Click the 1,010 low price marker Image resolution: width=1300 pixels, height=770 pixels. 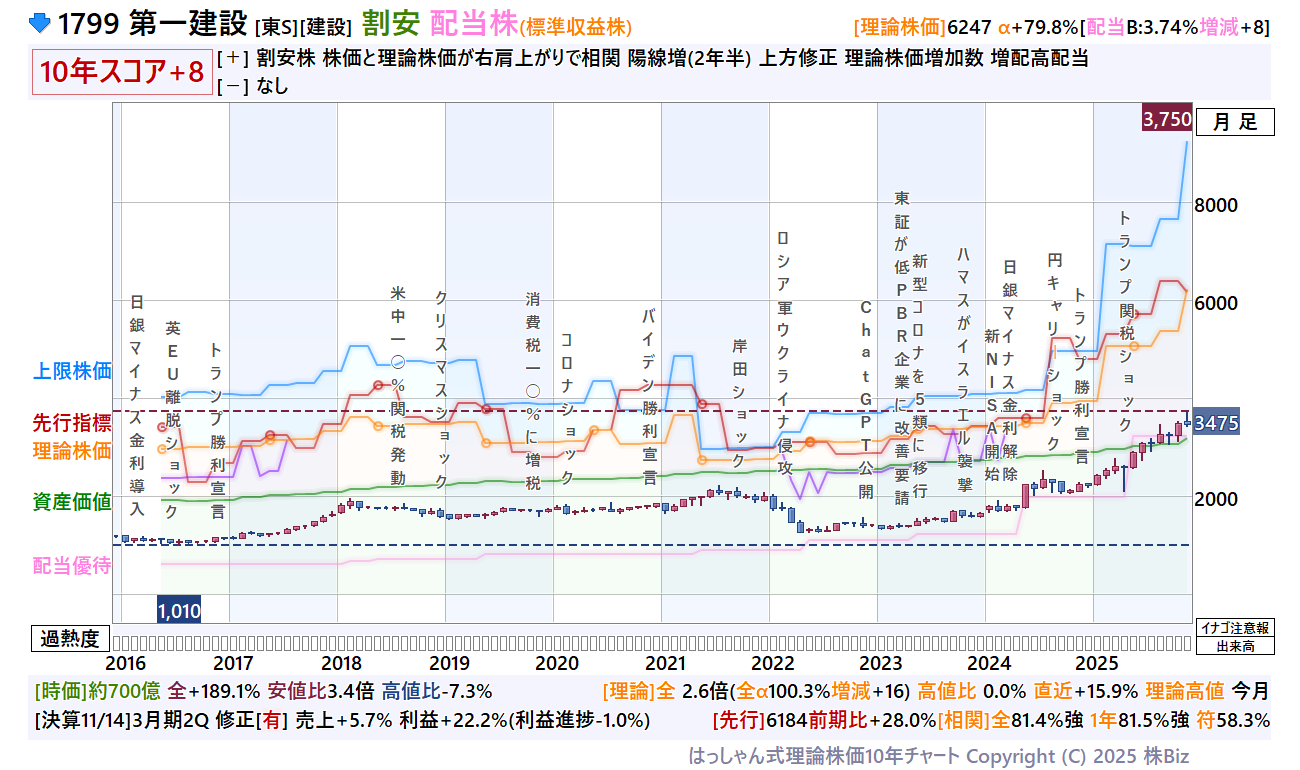coord(180,609)
